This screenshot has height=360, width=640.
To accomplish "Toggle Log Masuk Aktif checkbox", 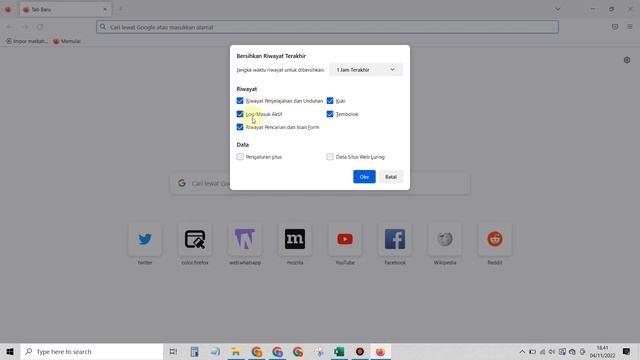I will [240, 114].
